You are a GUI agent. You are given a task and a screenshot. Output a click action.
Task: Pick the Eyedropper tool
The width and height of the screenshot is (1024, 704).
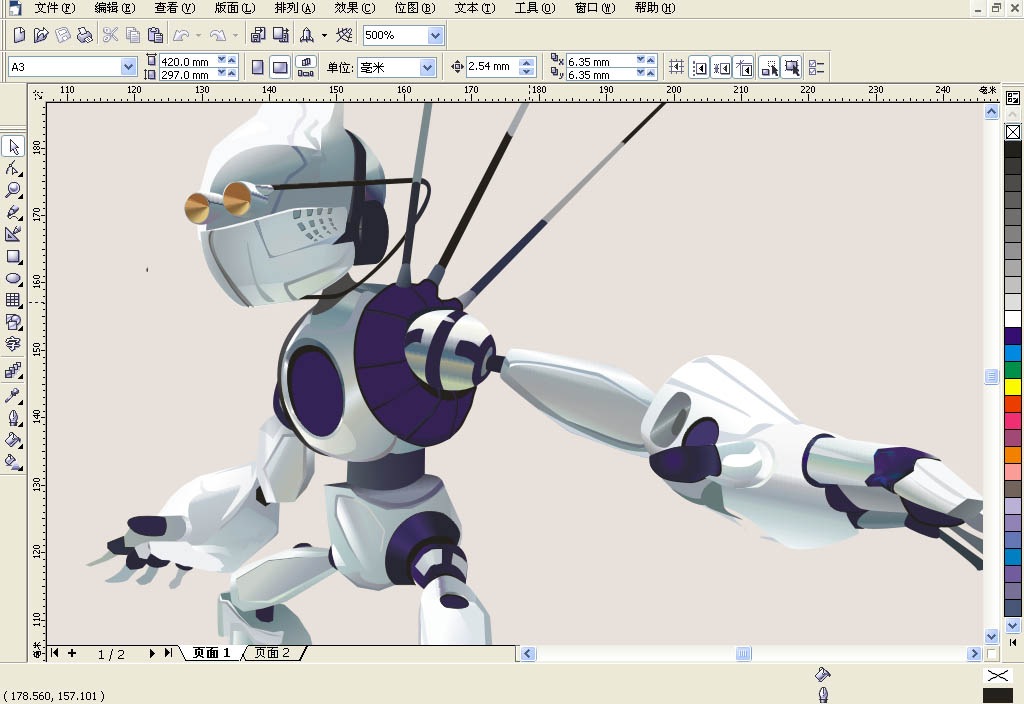click(13, 395)
